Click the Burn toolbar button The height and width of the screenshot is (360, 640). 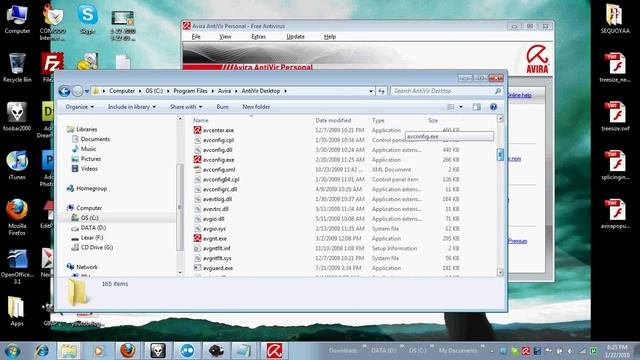click(222, 107)
